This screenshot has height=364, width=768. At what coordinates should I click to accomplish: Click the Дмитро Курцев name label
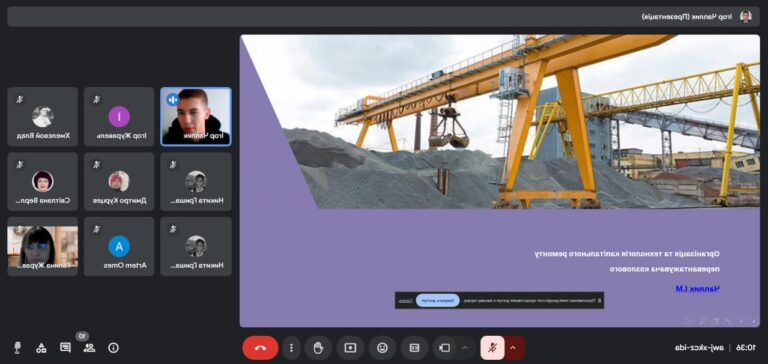click(x=120, y=200)
